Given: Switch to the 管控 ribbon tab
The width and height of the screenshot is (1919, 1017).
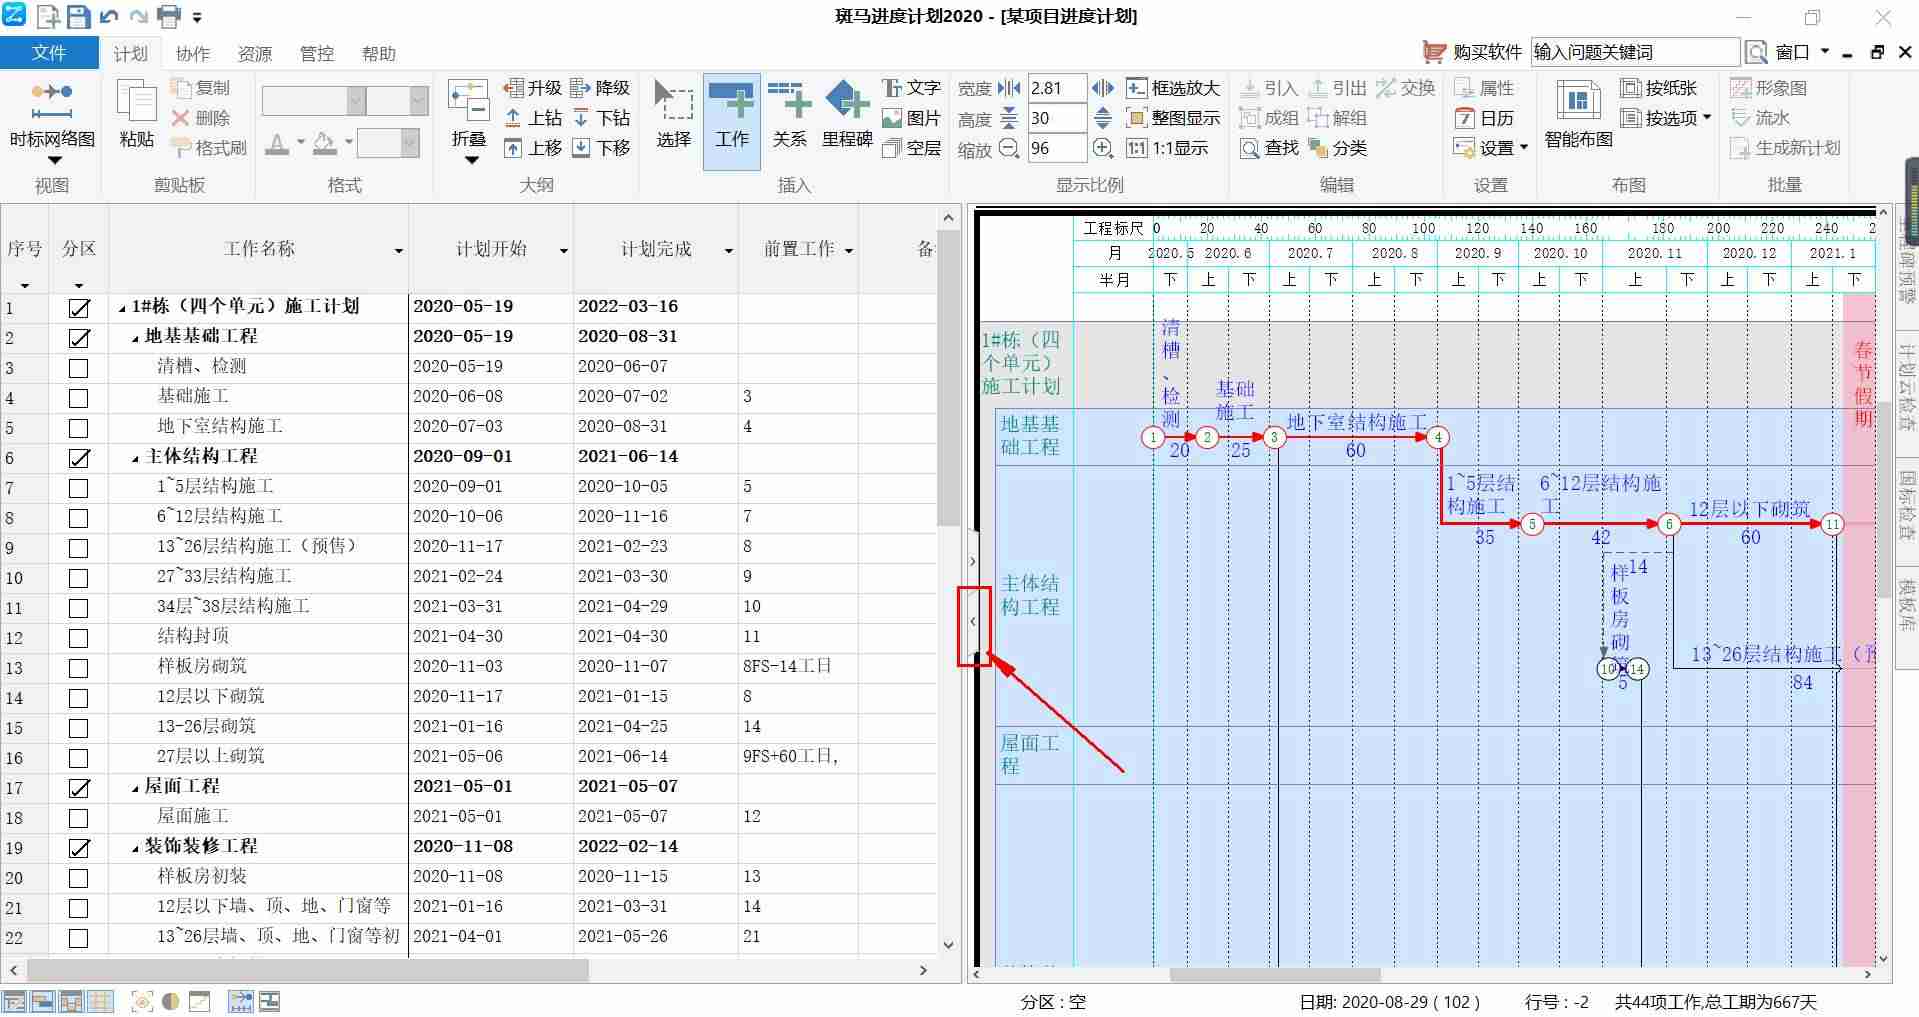Looking at the screenshot, I should click(316, 54).
